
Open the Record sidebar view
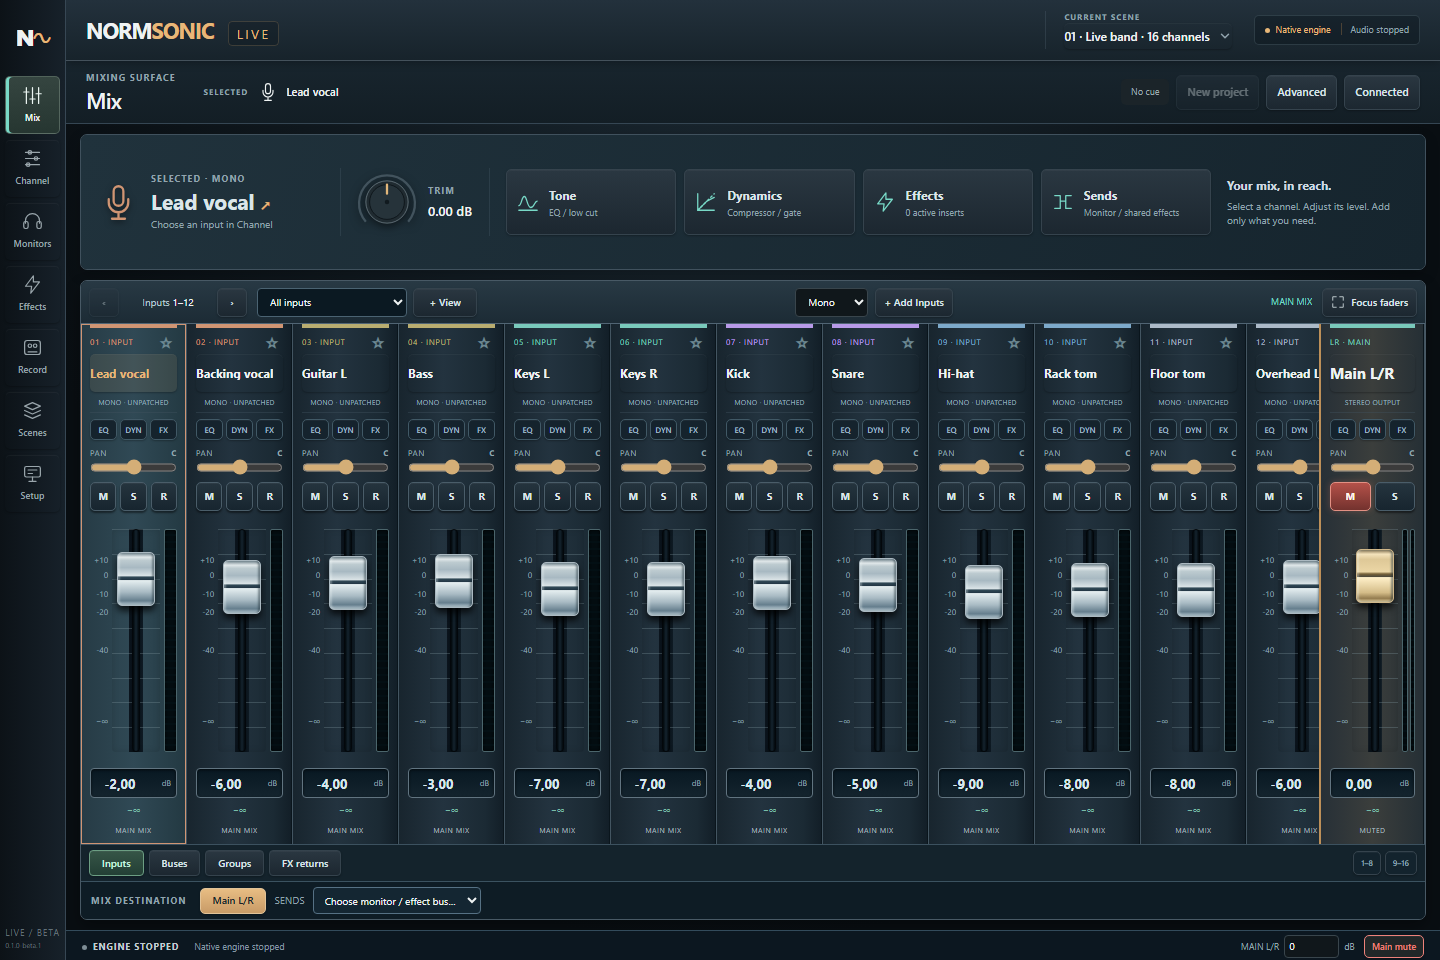click(x=32, y=356)
